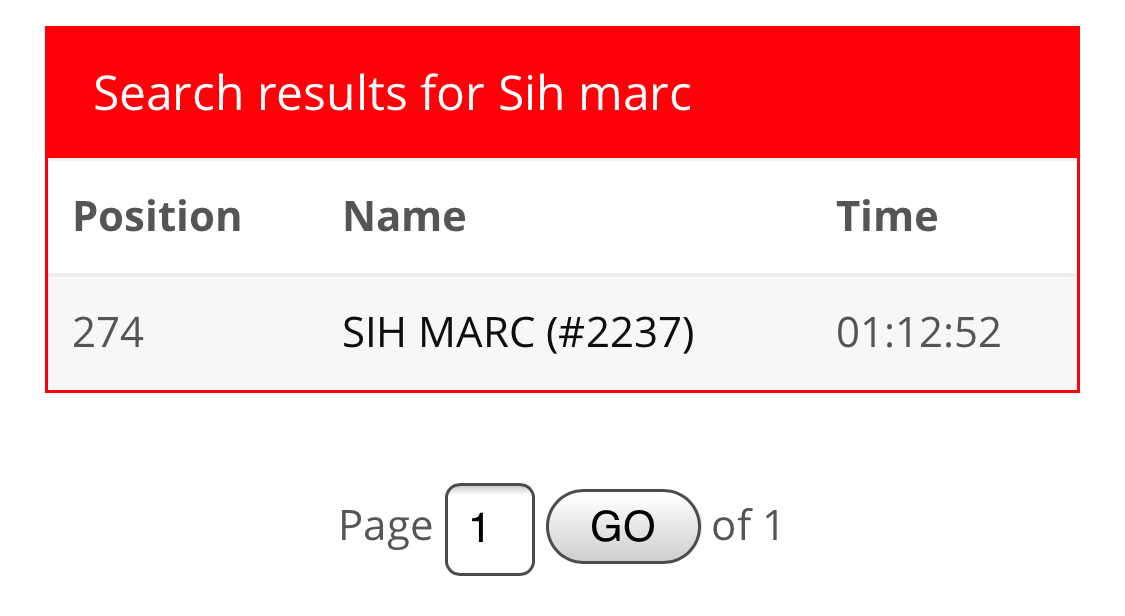The width and height of the screenshot is (1125, 616).
Task: Open the SIH MARC runner name
Action: pyautogui.click(x=438, y=333)
